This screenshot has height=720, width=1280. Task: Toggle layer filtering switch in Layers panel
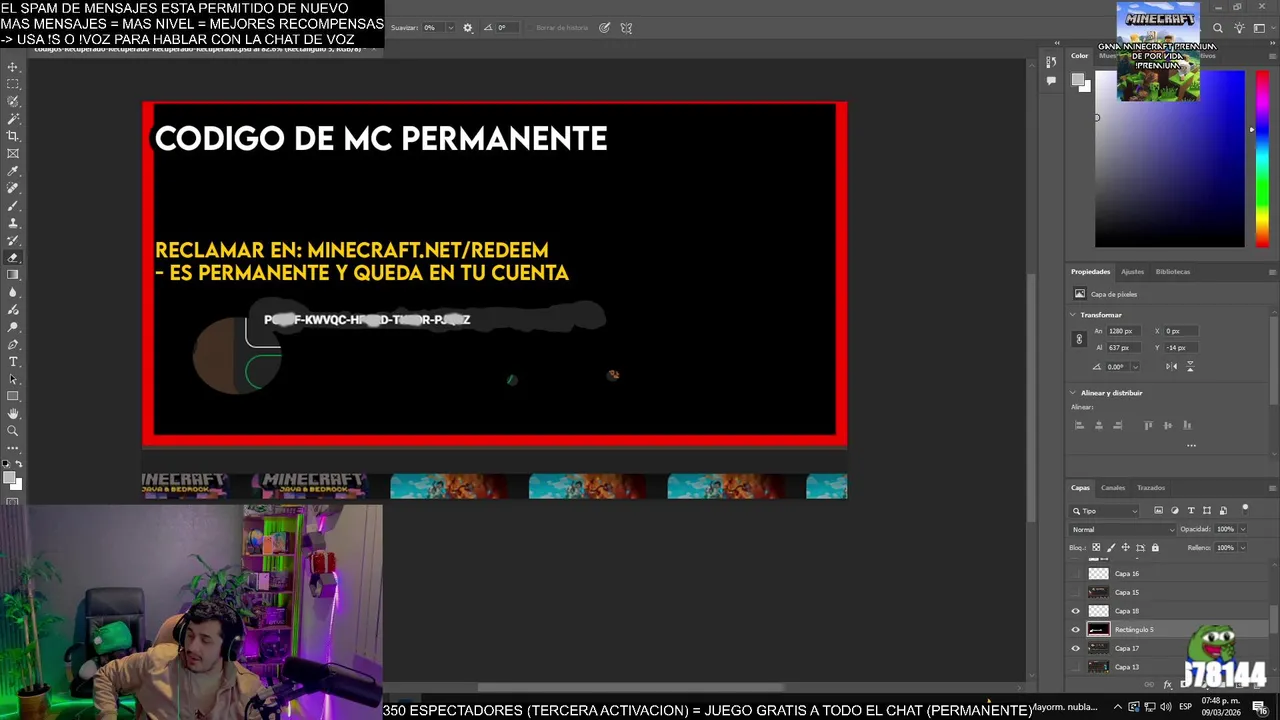(1245, 509)
